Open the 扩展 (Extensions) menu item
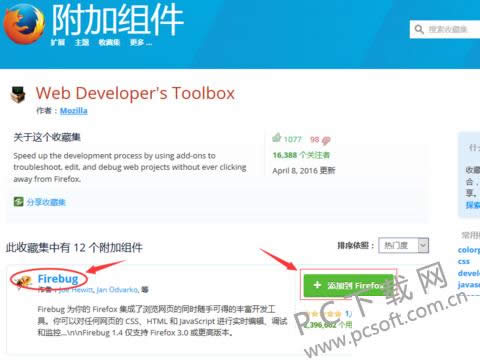Image resolution: width=480 pixels, height=360 pixels. pyautogui.click(x=58, y=42)
